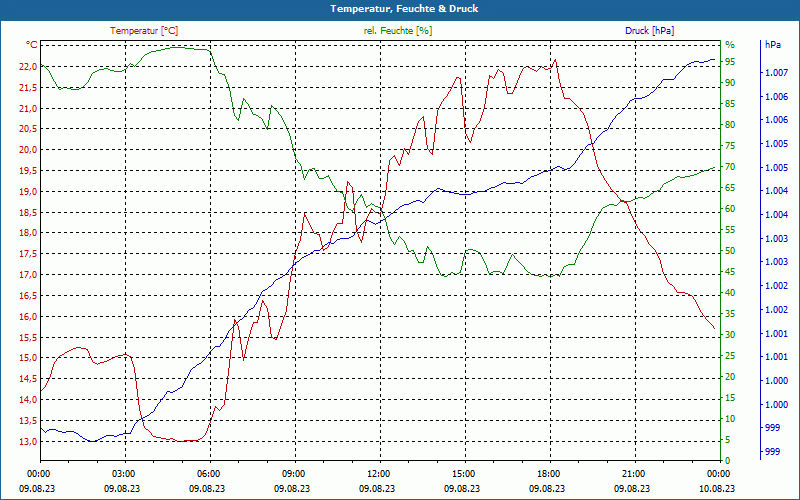Click '95' on the green humidity axis
This screenshot has height=500, width=800.
730,62
